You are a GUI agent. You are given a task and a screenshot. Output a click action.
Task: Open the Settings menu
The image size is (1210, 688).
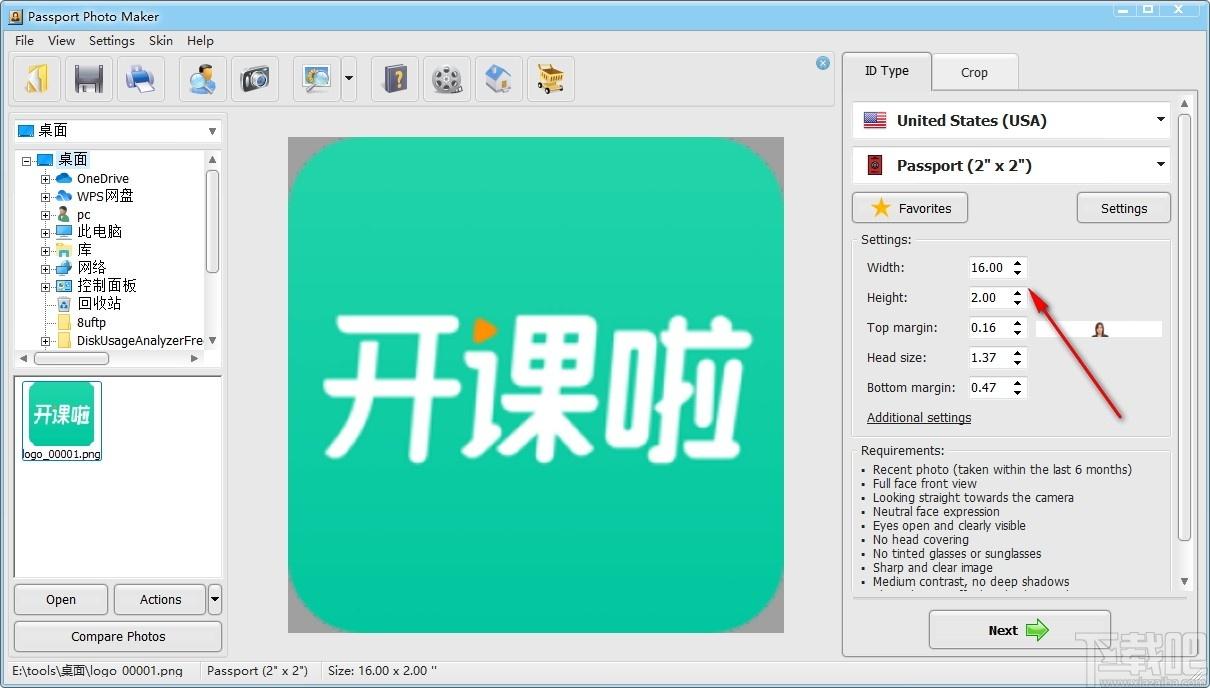coord(111,41)
